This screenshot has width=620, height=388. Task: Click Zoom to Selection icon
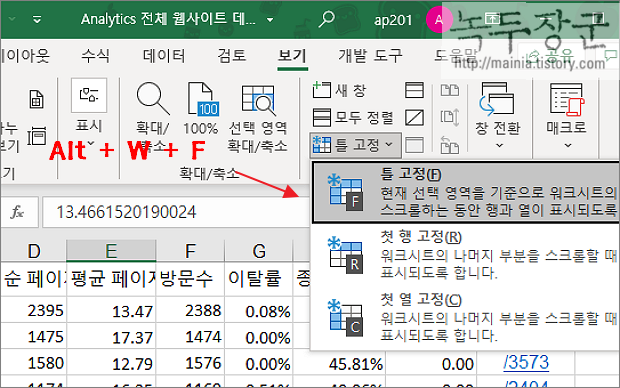[258, 99]
